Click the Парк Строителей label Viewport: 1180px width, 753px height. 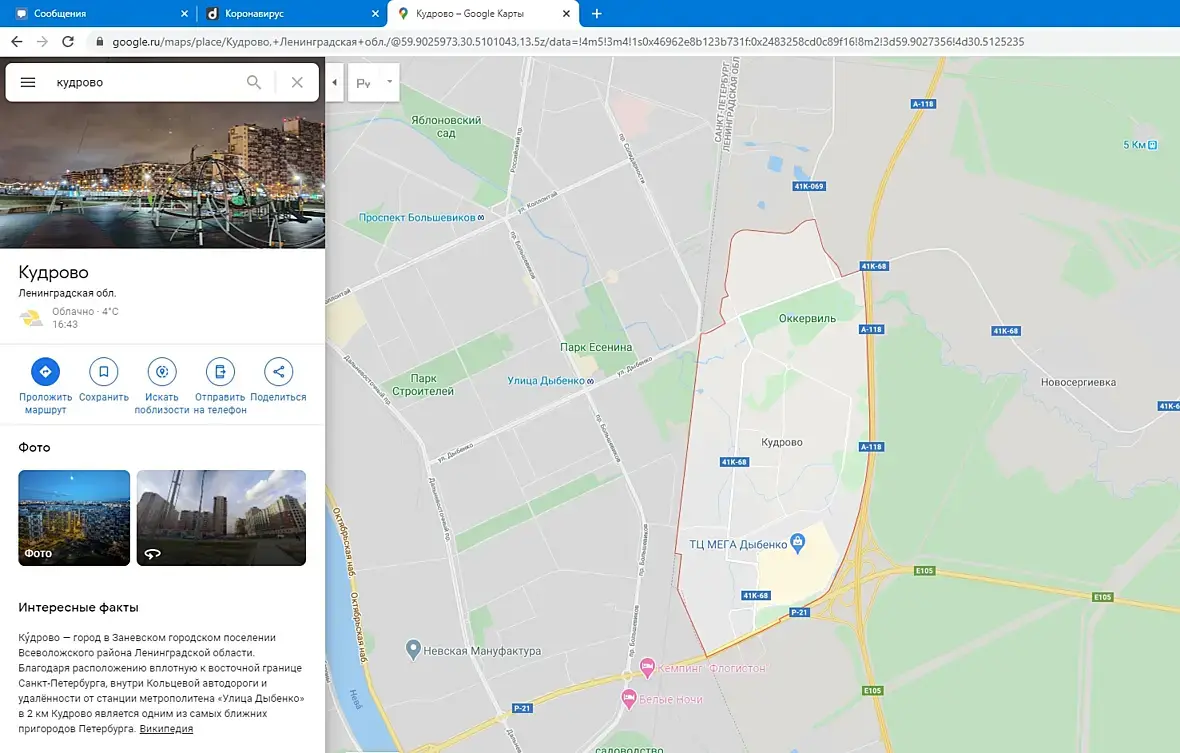click(423, 384)
